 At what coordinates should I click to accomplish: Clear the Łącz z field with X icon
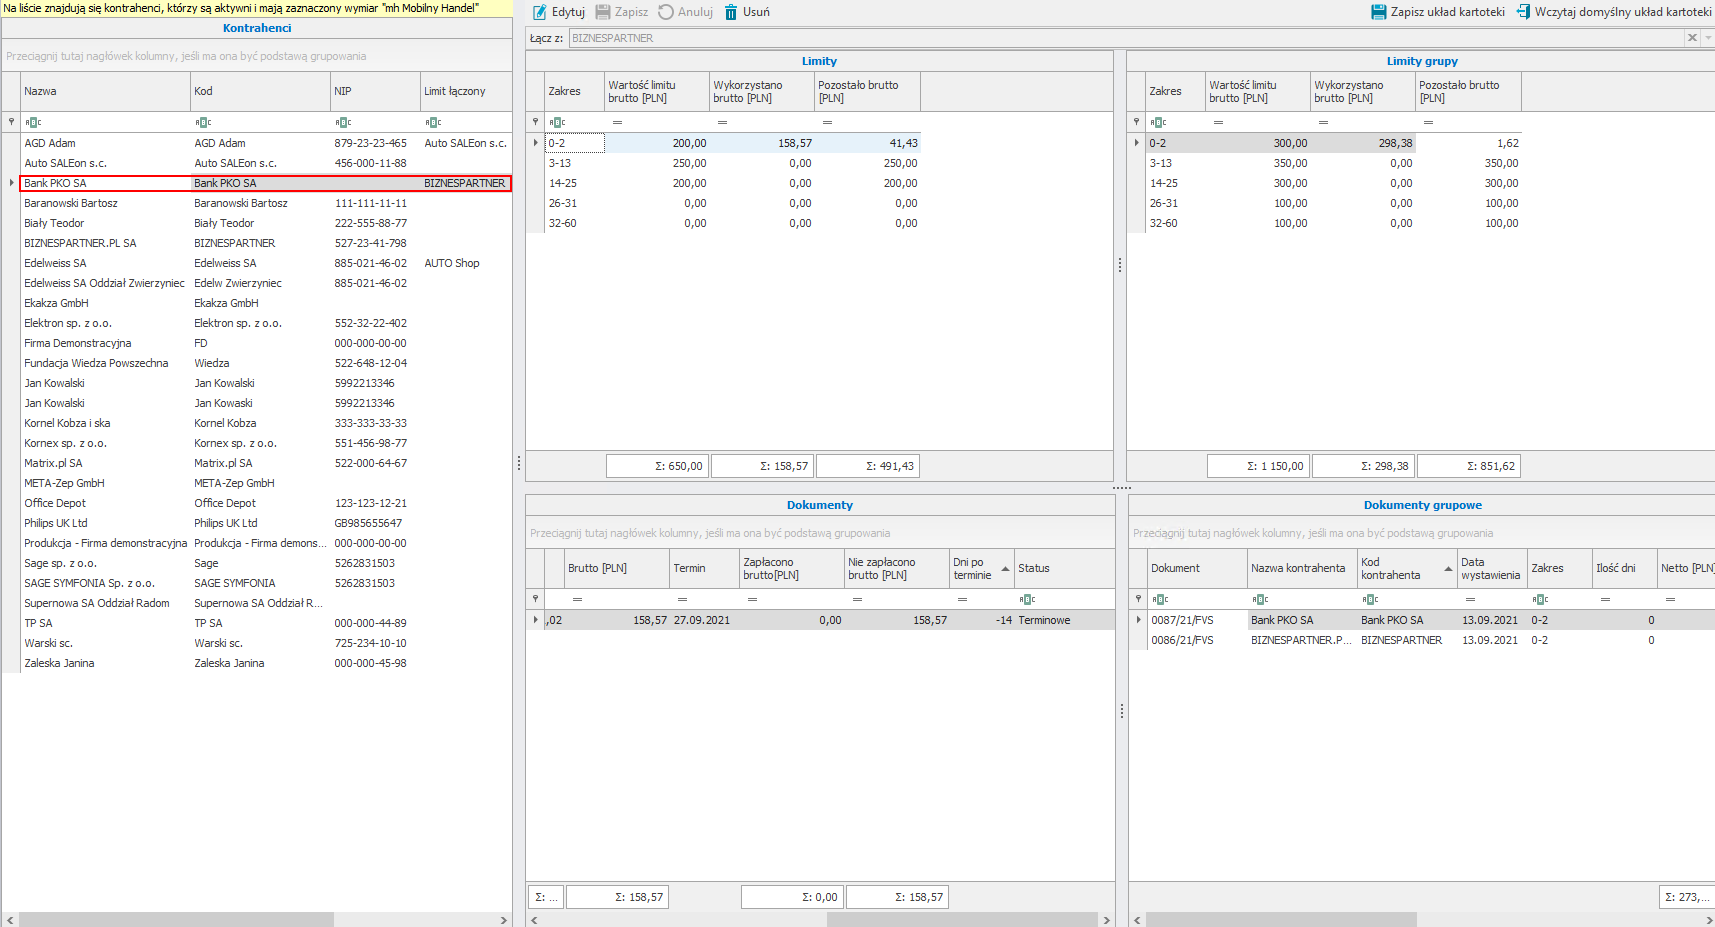1692,38
